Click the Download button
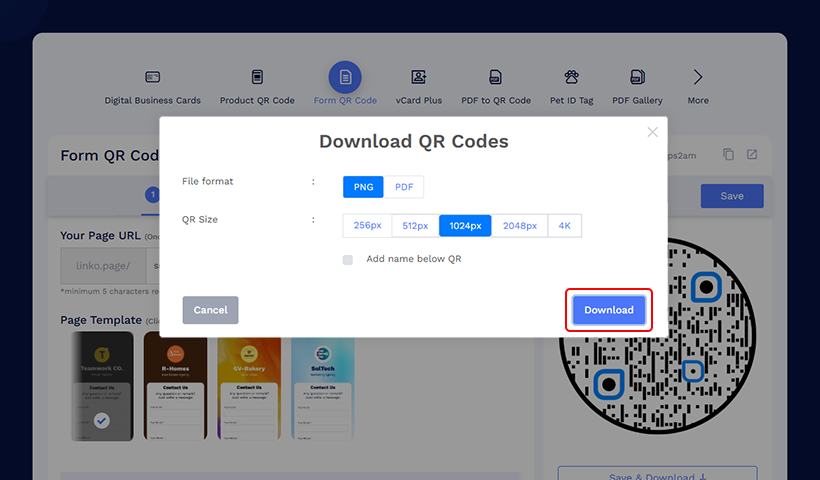The image size is (820, 480). (609, 310)
